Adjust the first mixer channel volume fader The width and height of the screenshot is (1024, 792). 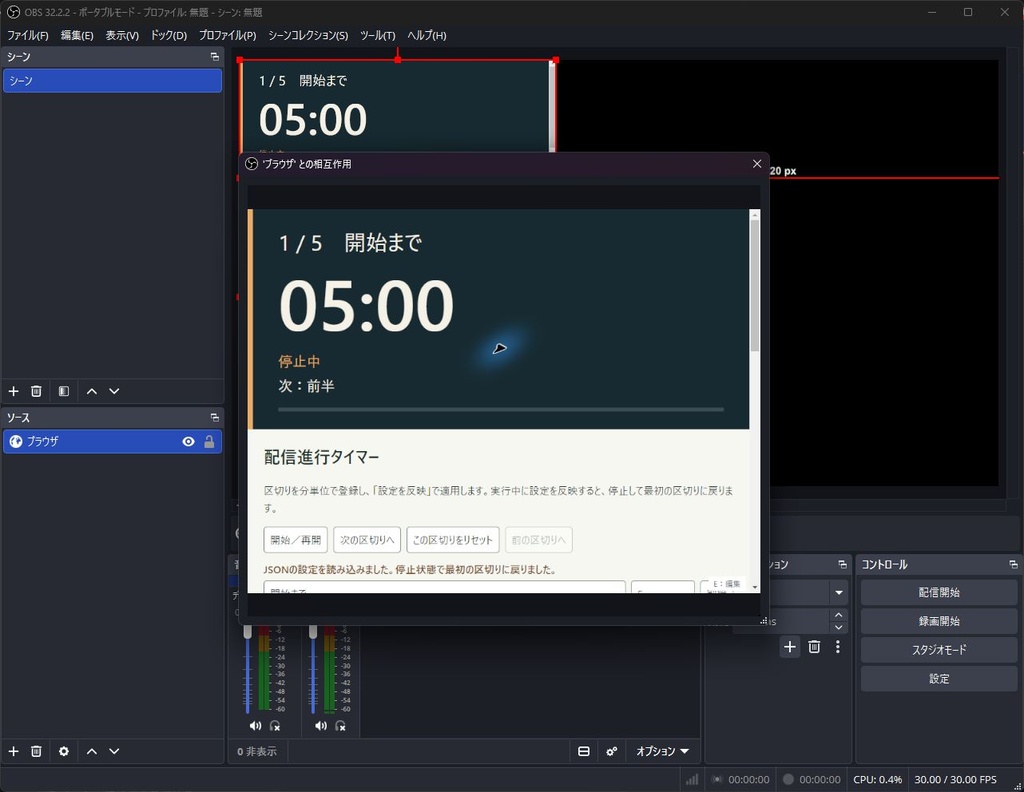coord(248,632)
